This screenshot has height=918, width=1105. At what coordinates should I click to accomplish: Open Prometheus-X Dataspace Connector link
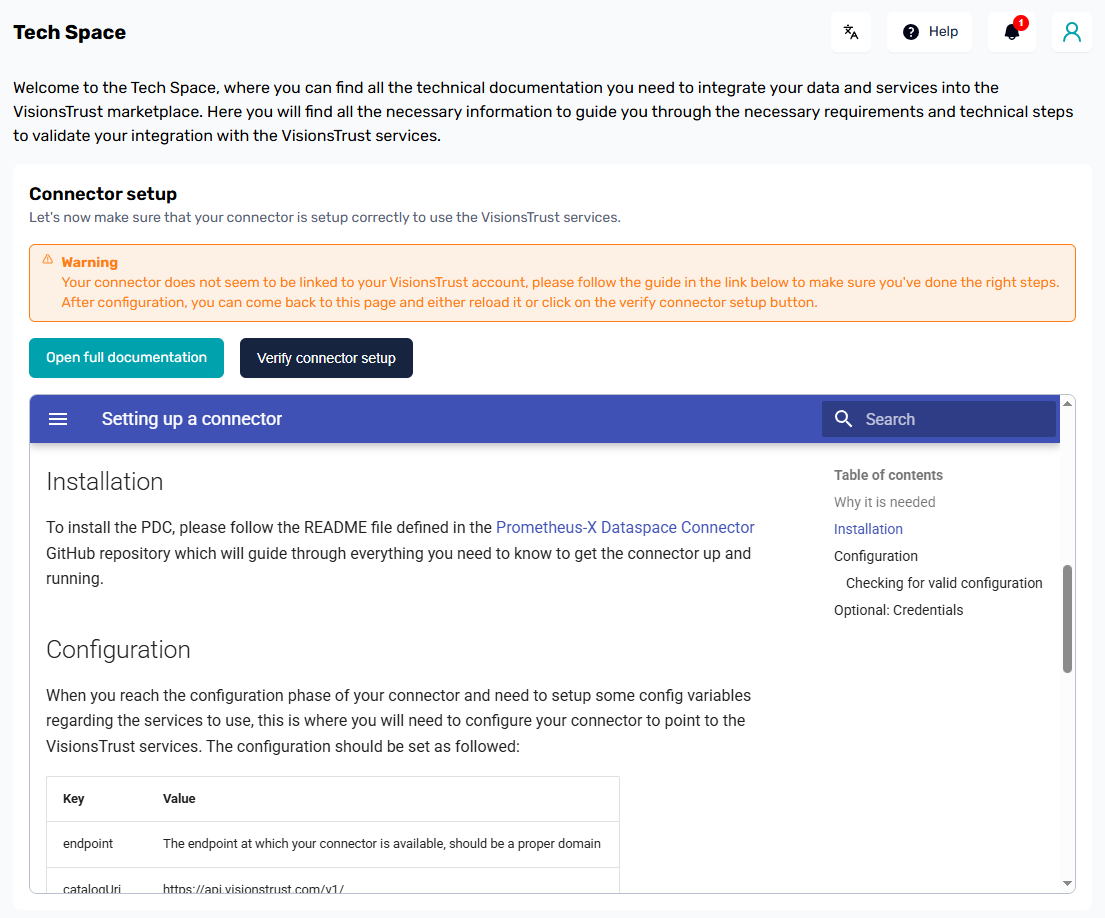pyautogui.click(x=625, y=527)
